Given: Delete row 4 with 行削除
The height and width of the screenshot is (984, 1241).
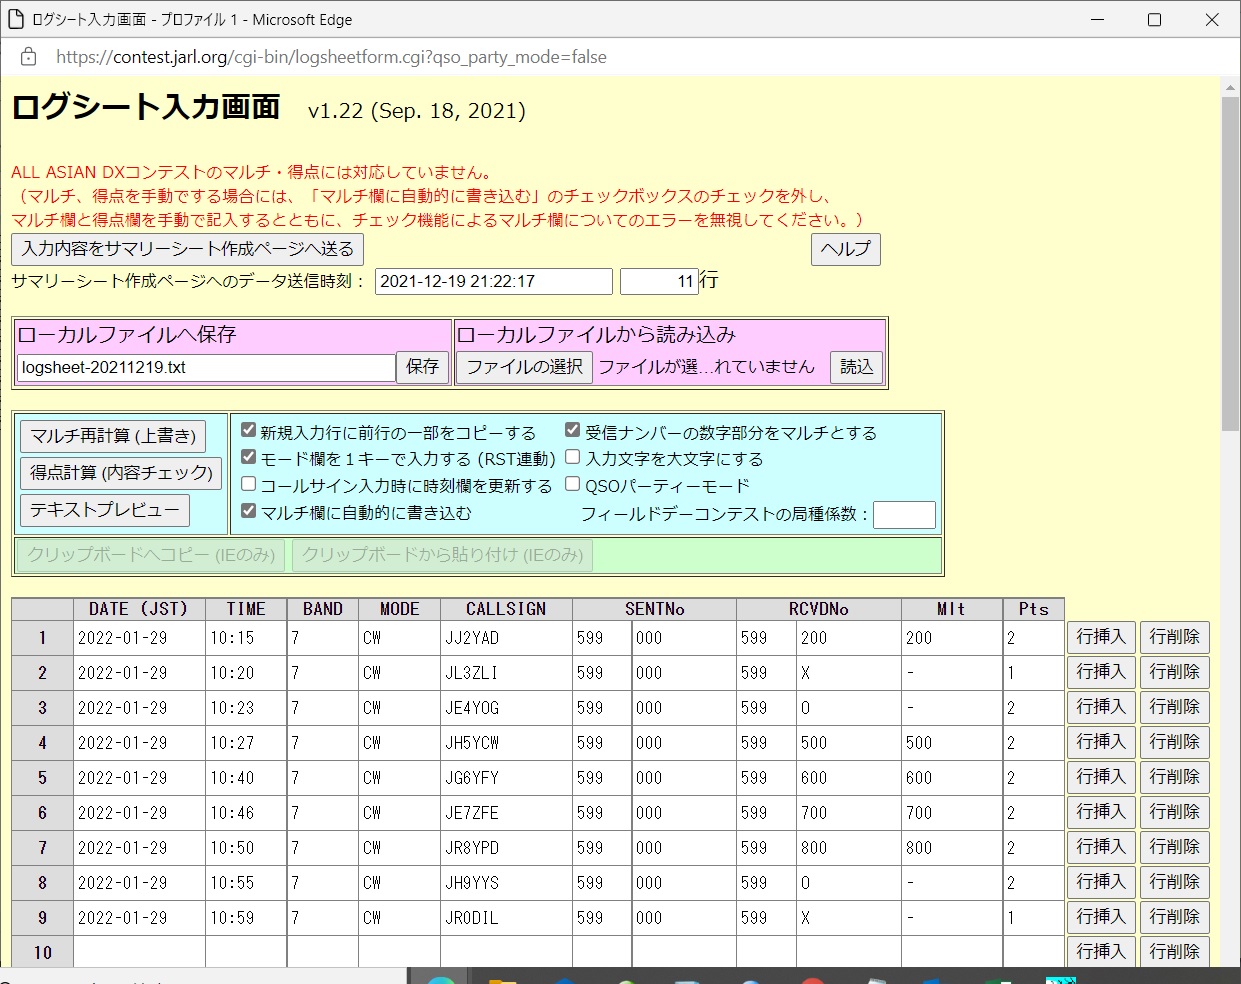Looking at the screenshot, I should click(x=1175, y=742).
